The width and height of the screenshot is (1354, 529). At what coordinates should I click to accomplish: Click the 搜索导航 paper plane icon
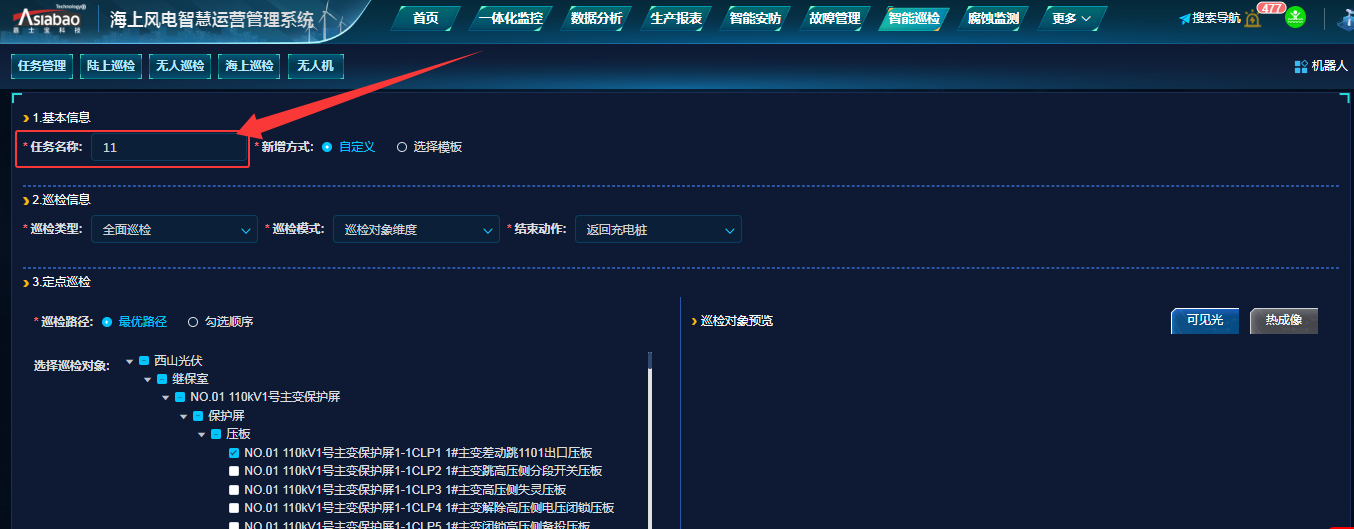pos(1185,19)
